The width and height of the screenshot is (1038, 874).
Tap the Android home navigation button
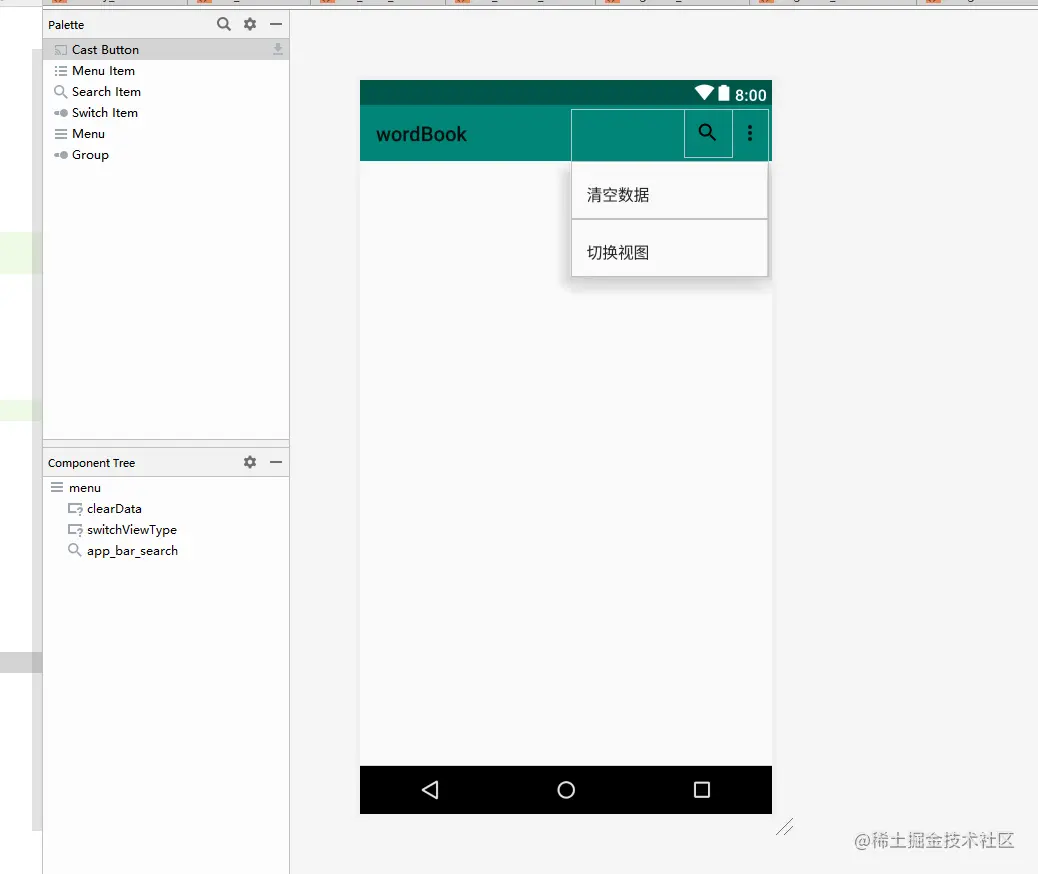point(566,790)
